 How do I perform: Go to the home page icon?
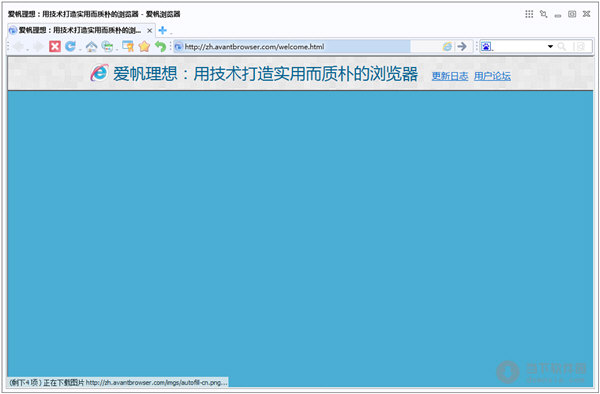tap(91, 47)
